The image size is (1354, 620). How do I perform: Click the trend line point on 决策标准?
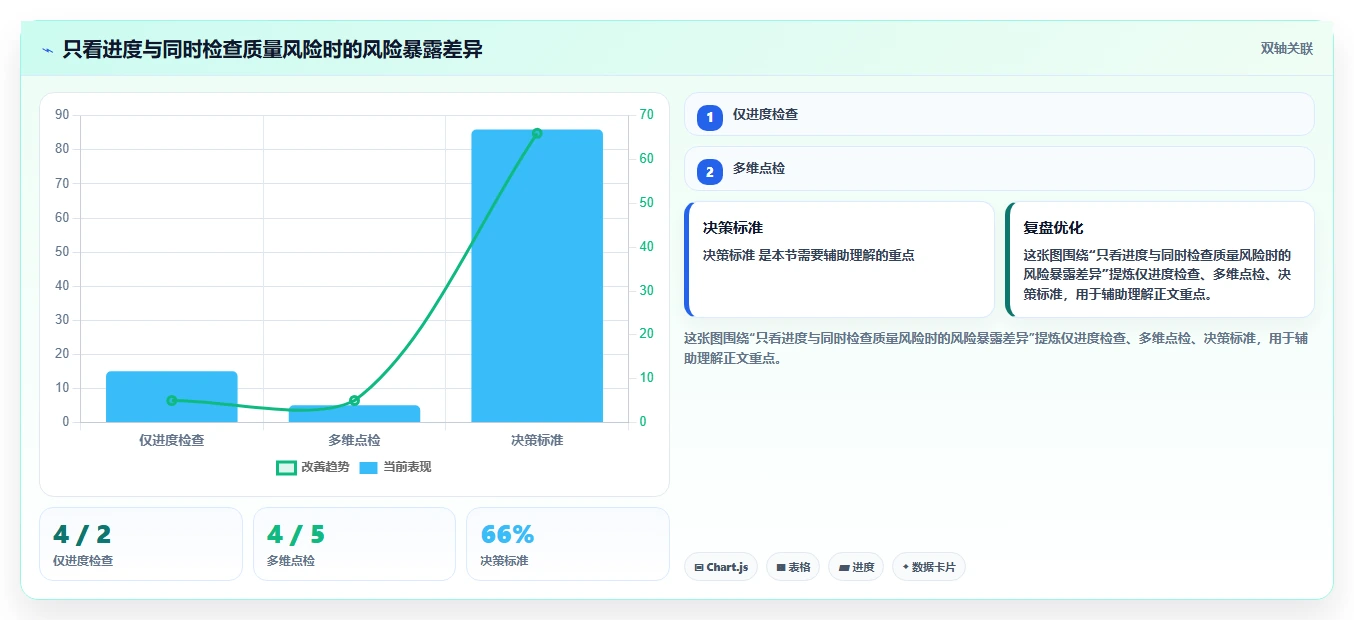coord(537,133)
